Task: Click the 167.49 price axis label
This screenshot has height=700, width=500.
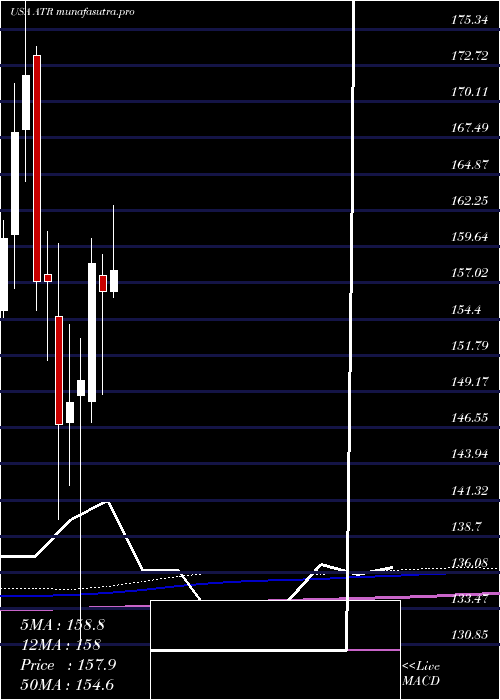Action: (469, 128)
